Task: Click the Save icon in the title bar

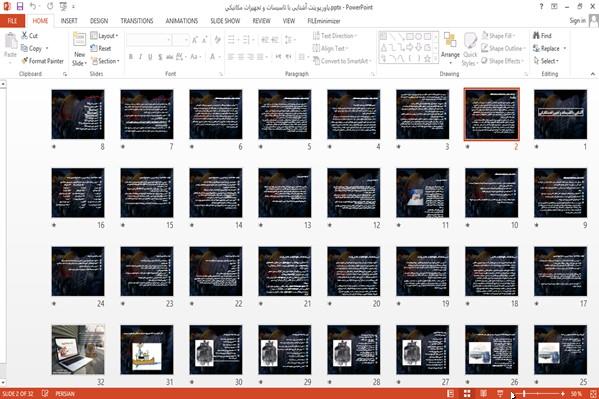Action: [20, 6]
